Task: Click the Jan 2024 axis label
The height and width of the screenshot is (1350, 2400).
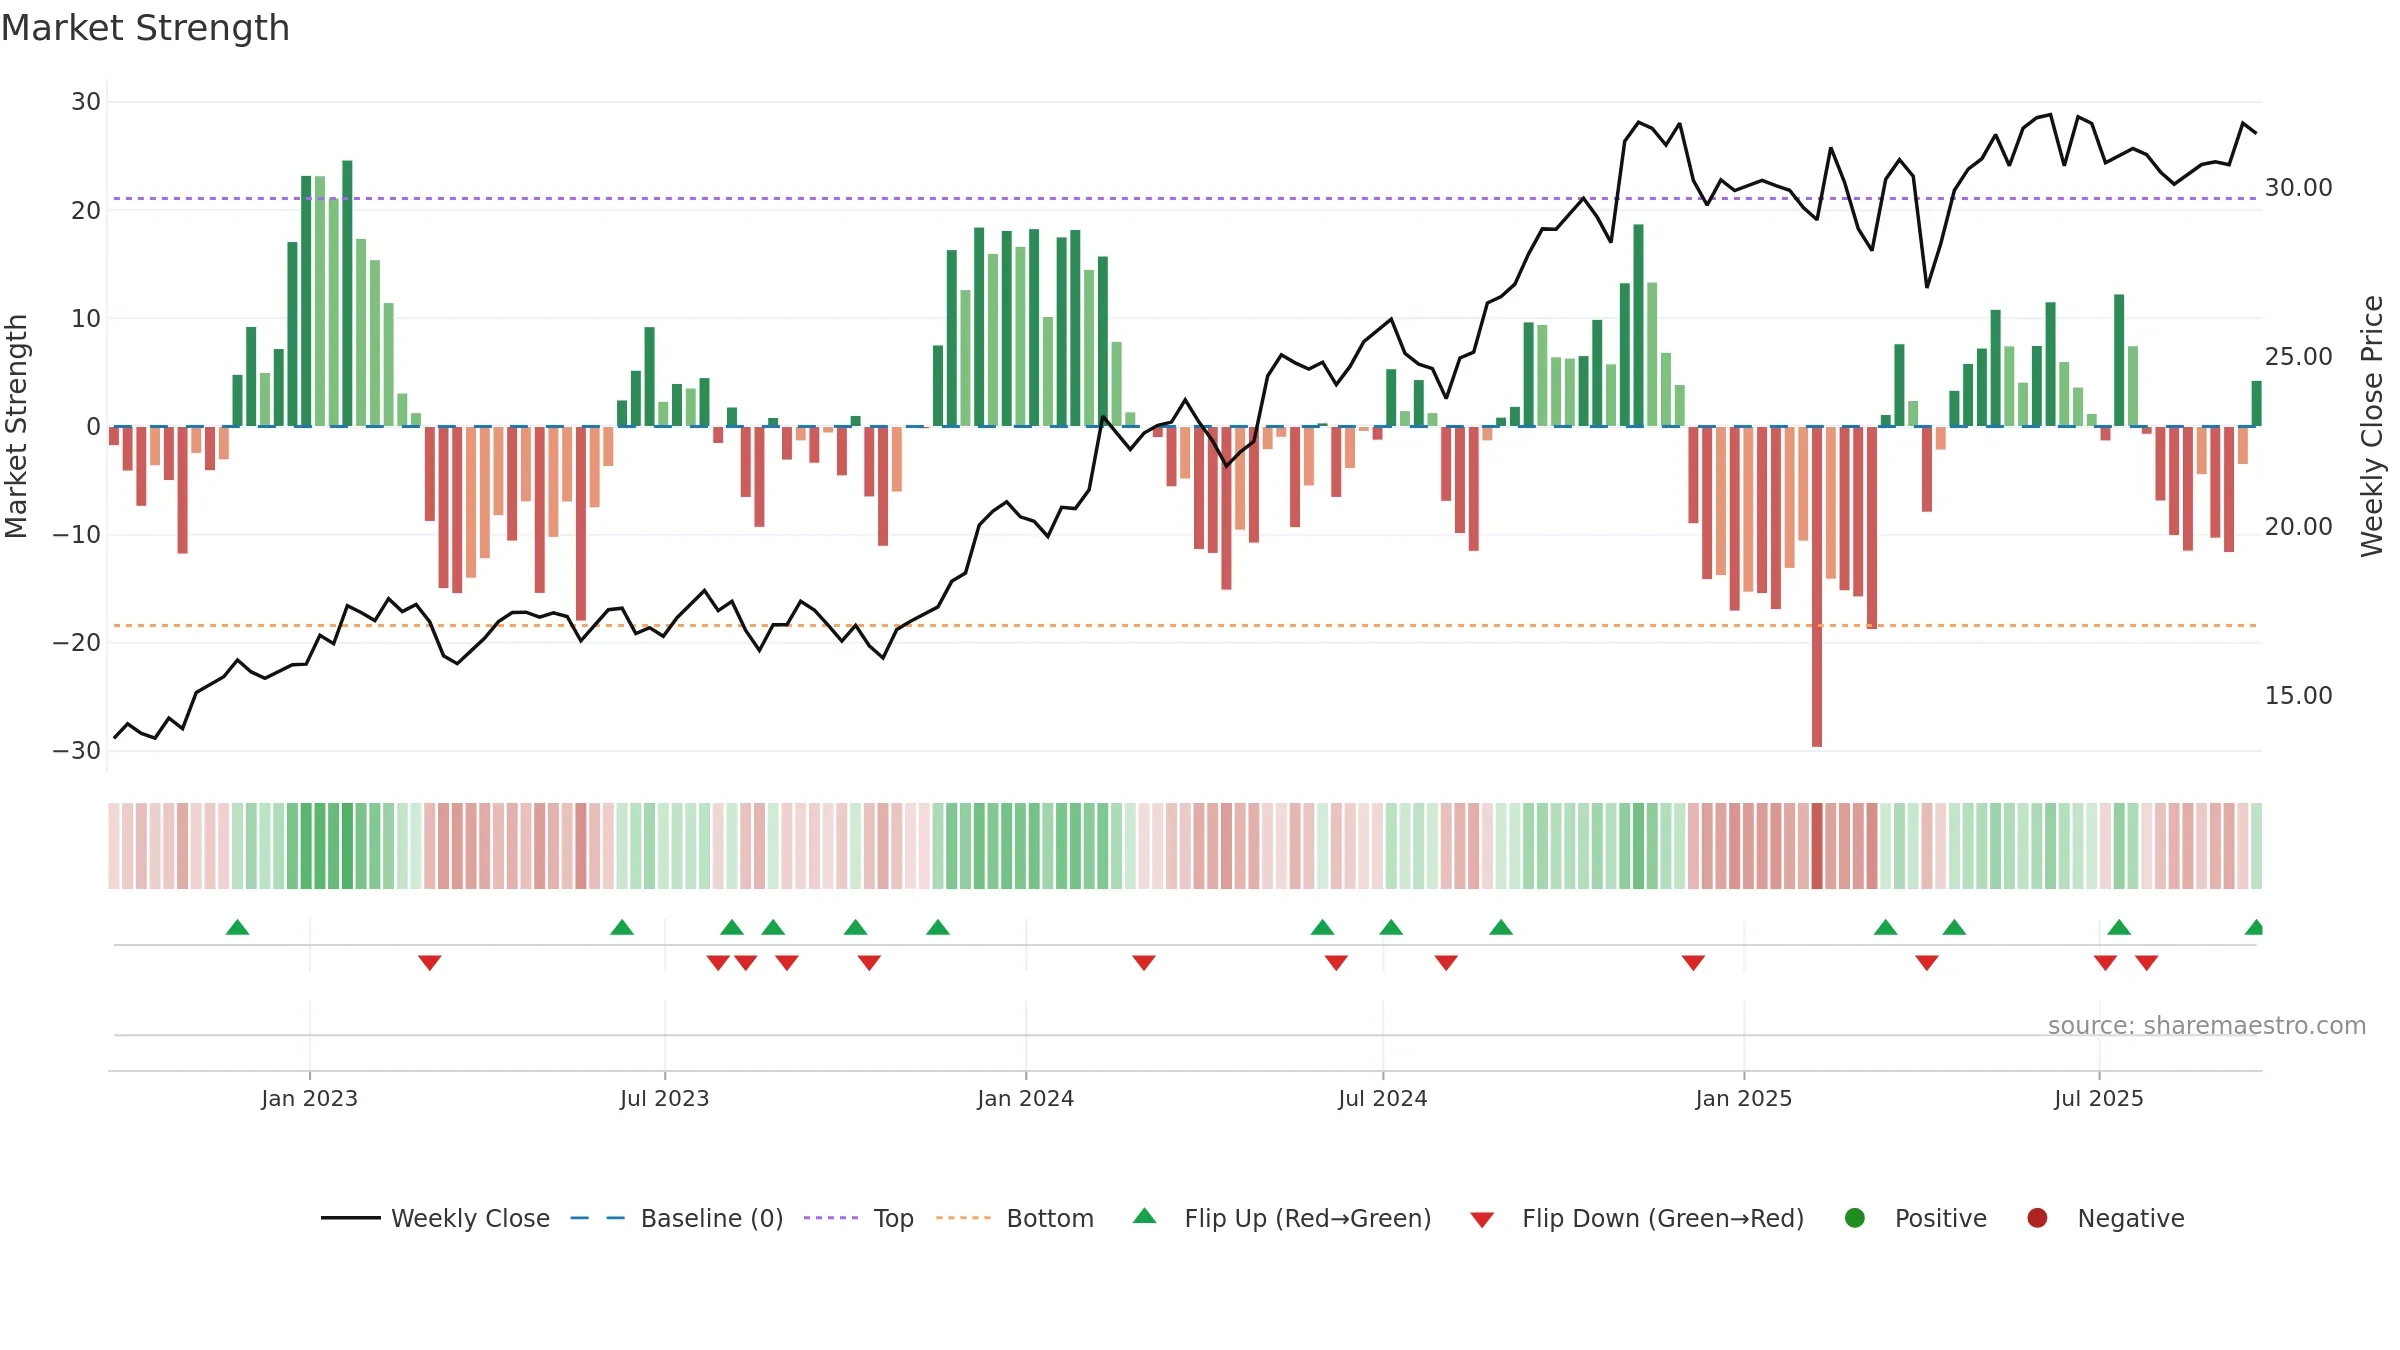Action: coord(1026,1098)
